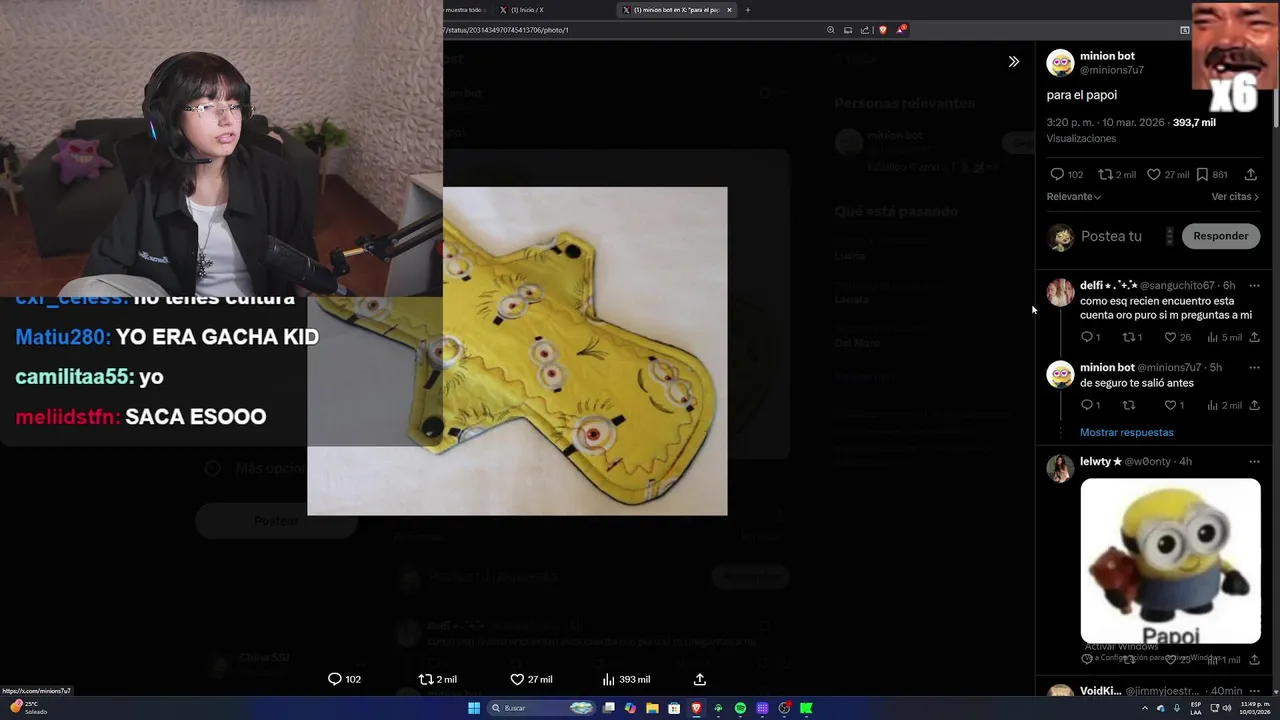
Task: Open Brave browser taskbar icon
Action: (x=696, y=708)
